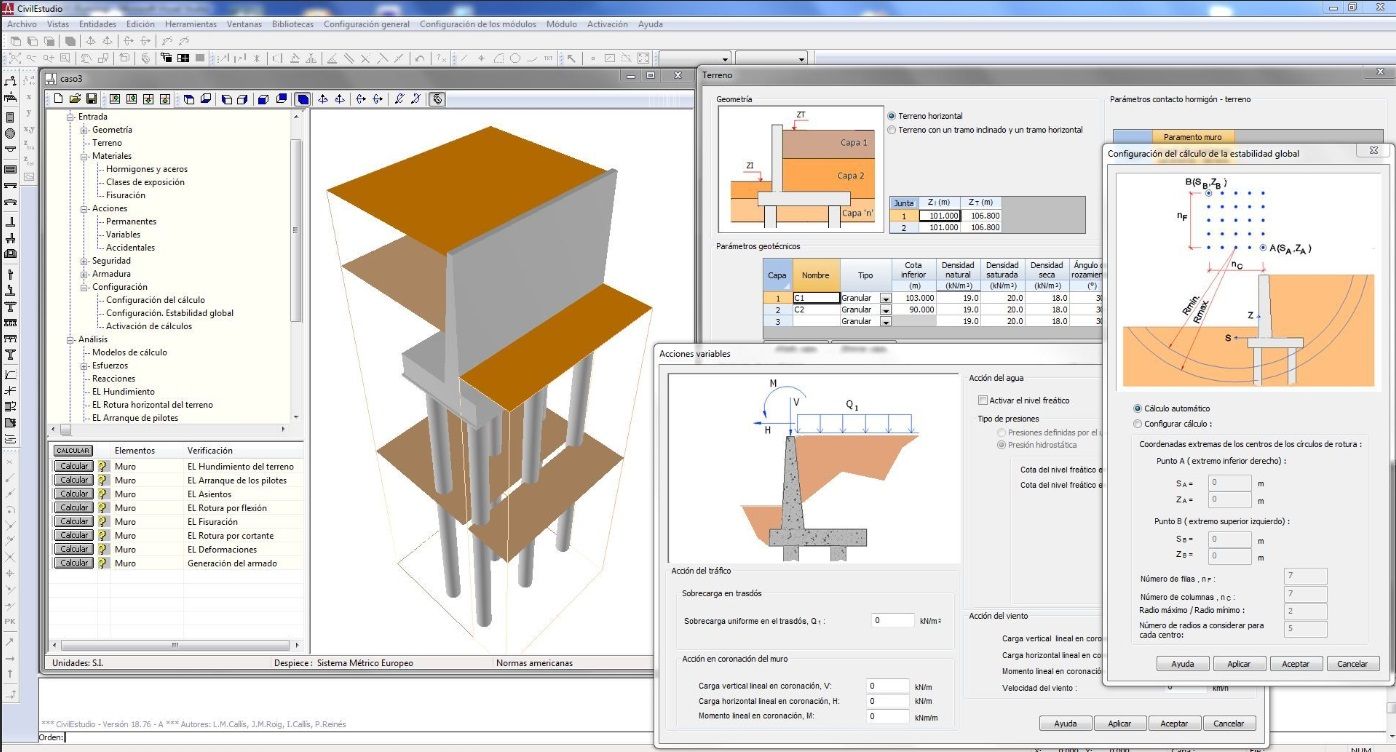Viewport: 1396px width, 752px height.
Task: Open the Configuración general menu
Action: pyautogui.click(x=367, y=24)
